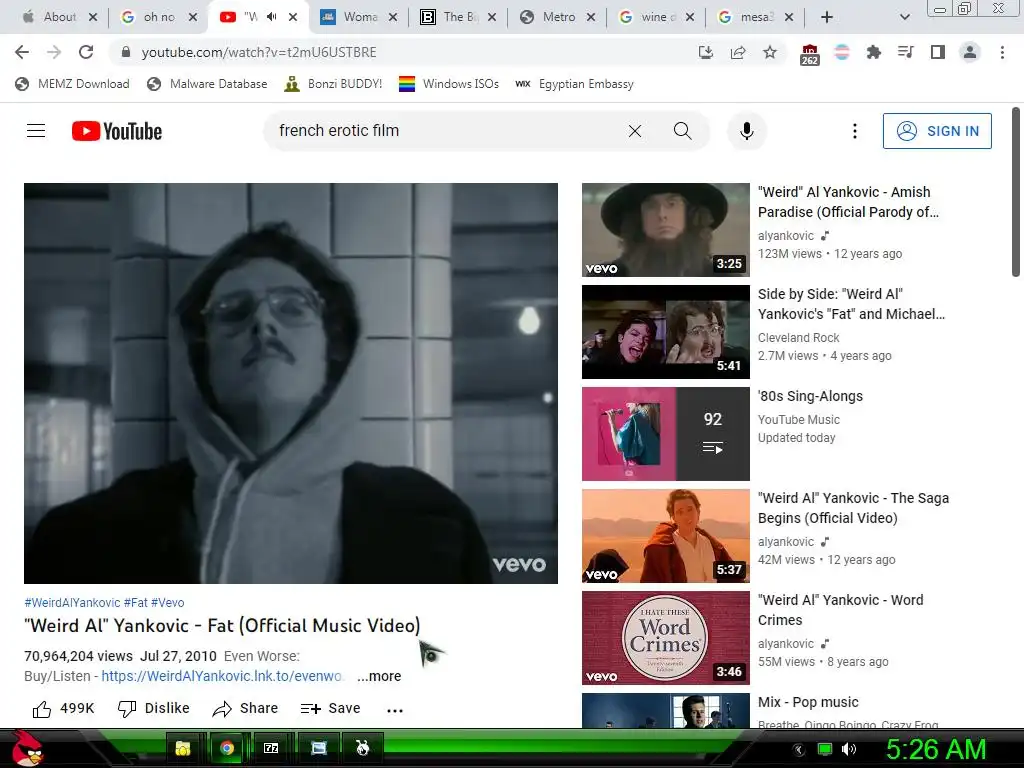This screenshot has width=1024, height=768.
Task: Open the Extensions puzzle piece menu
Action: coord(874,52)
